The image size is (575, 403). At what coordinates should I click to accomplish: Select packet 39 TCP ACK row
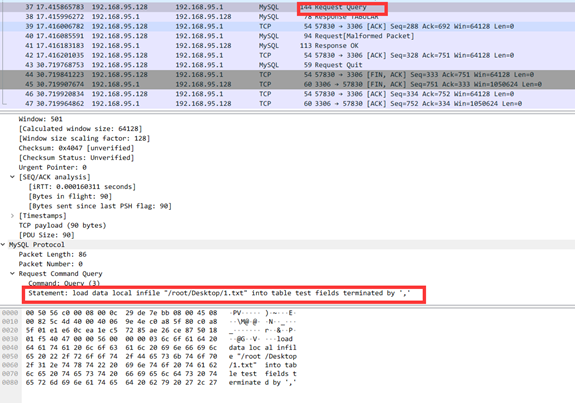pos(288,26)
